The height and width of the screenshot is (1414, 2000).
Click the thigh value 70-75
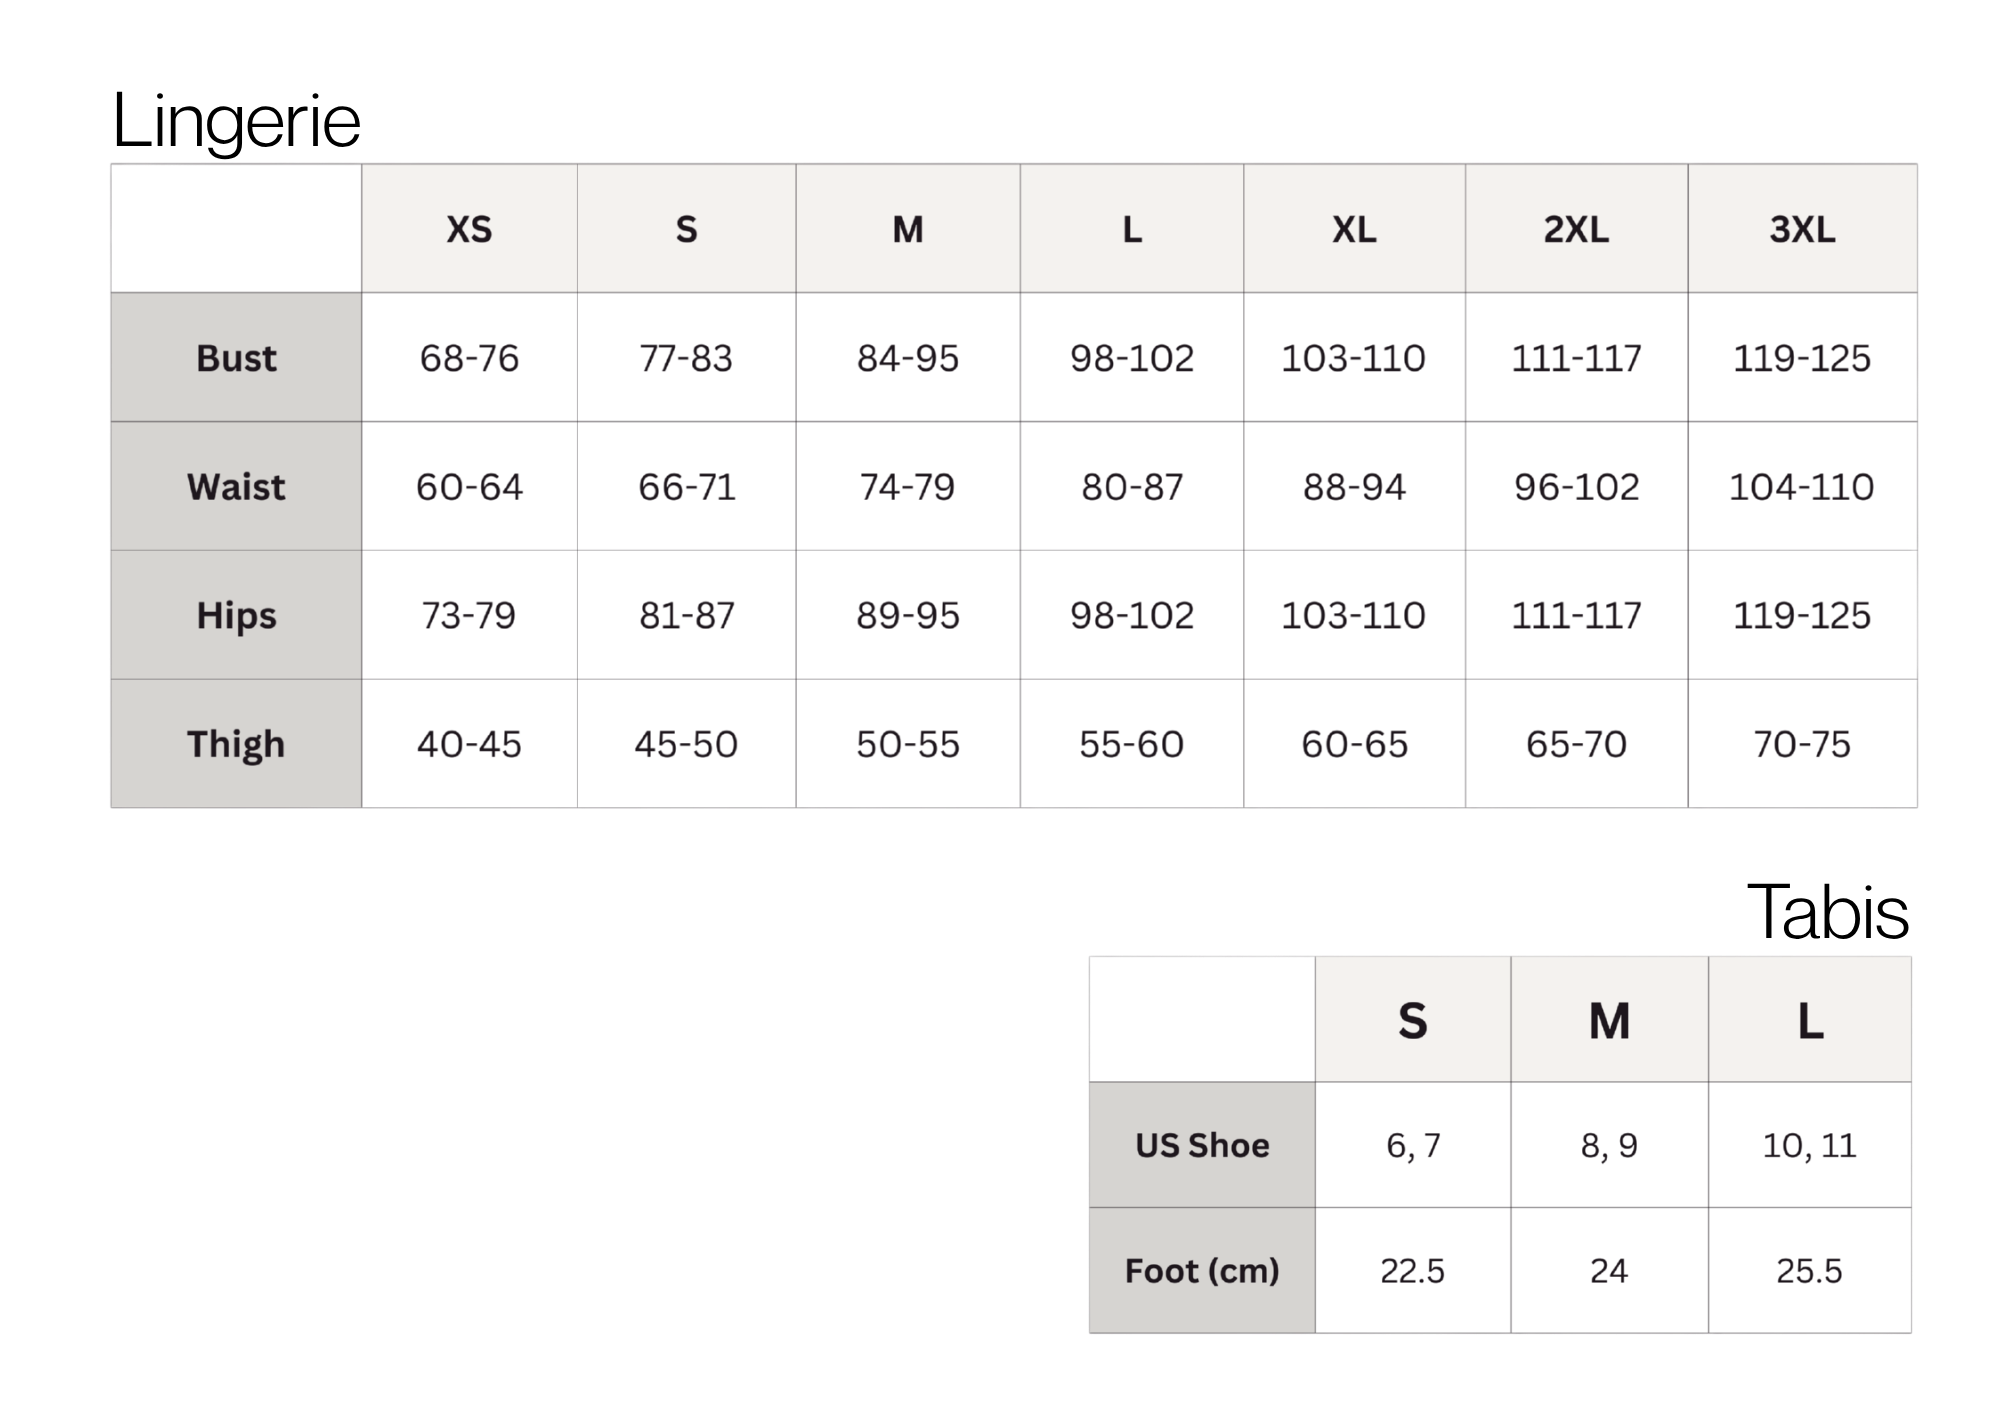coord(1802,744)
